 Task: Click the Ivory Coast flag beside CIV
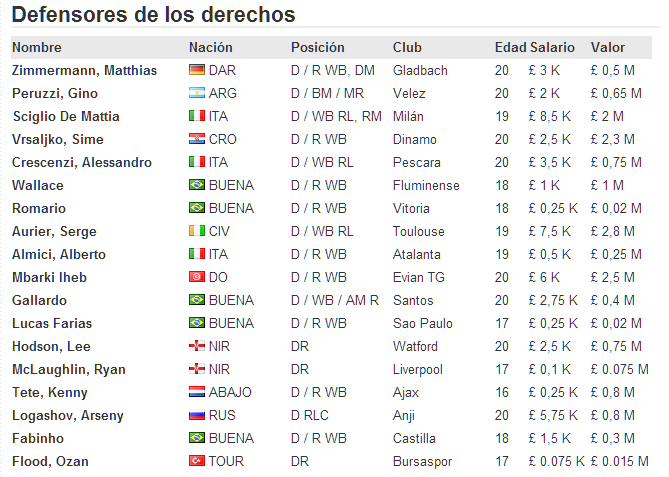197,231
